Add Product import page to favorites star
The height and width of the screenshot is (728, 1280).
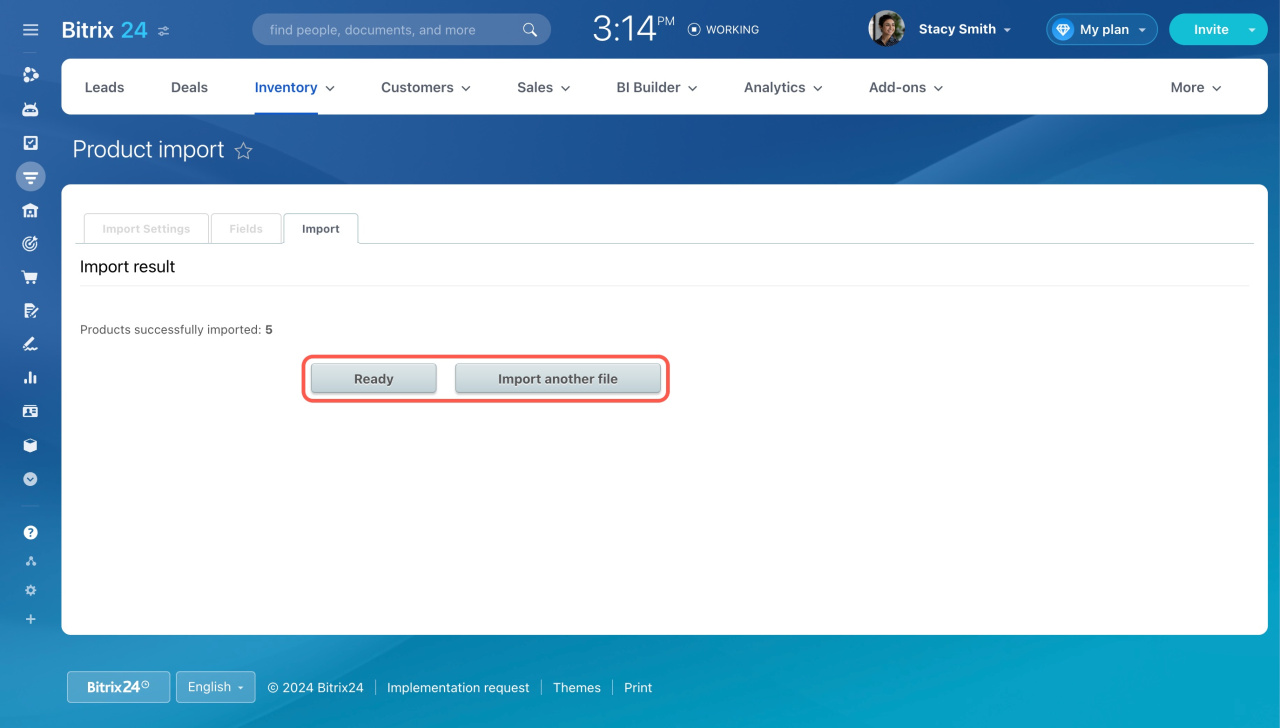click(243, 151)
